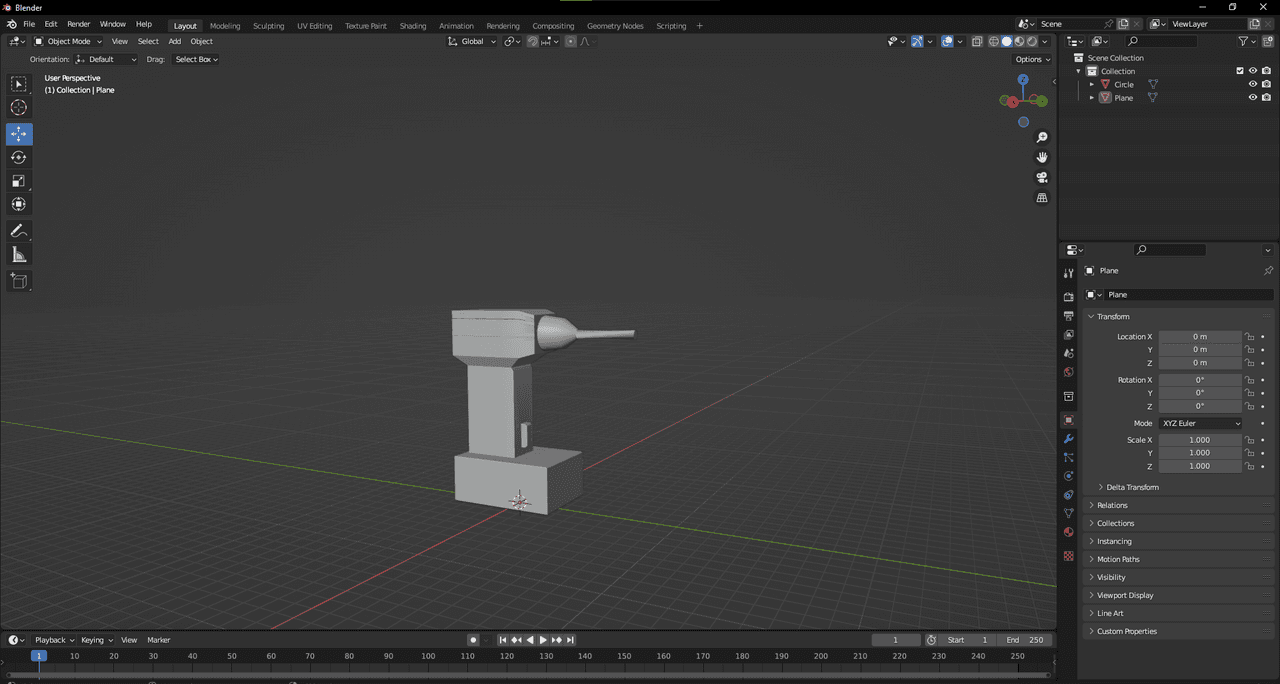Select the Rotate tool in left toolbar
This screenshot has width=1280, height=684.
pos(19,157)
